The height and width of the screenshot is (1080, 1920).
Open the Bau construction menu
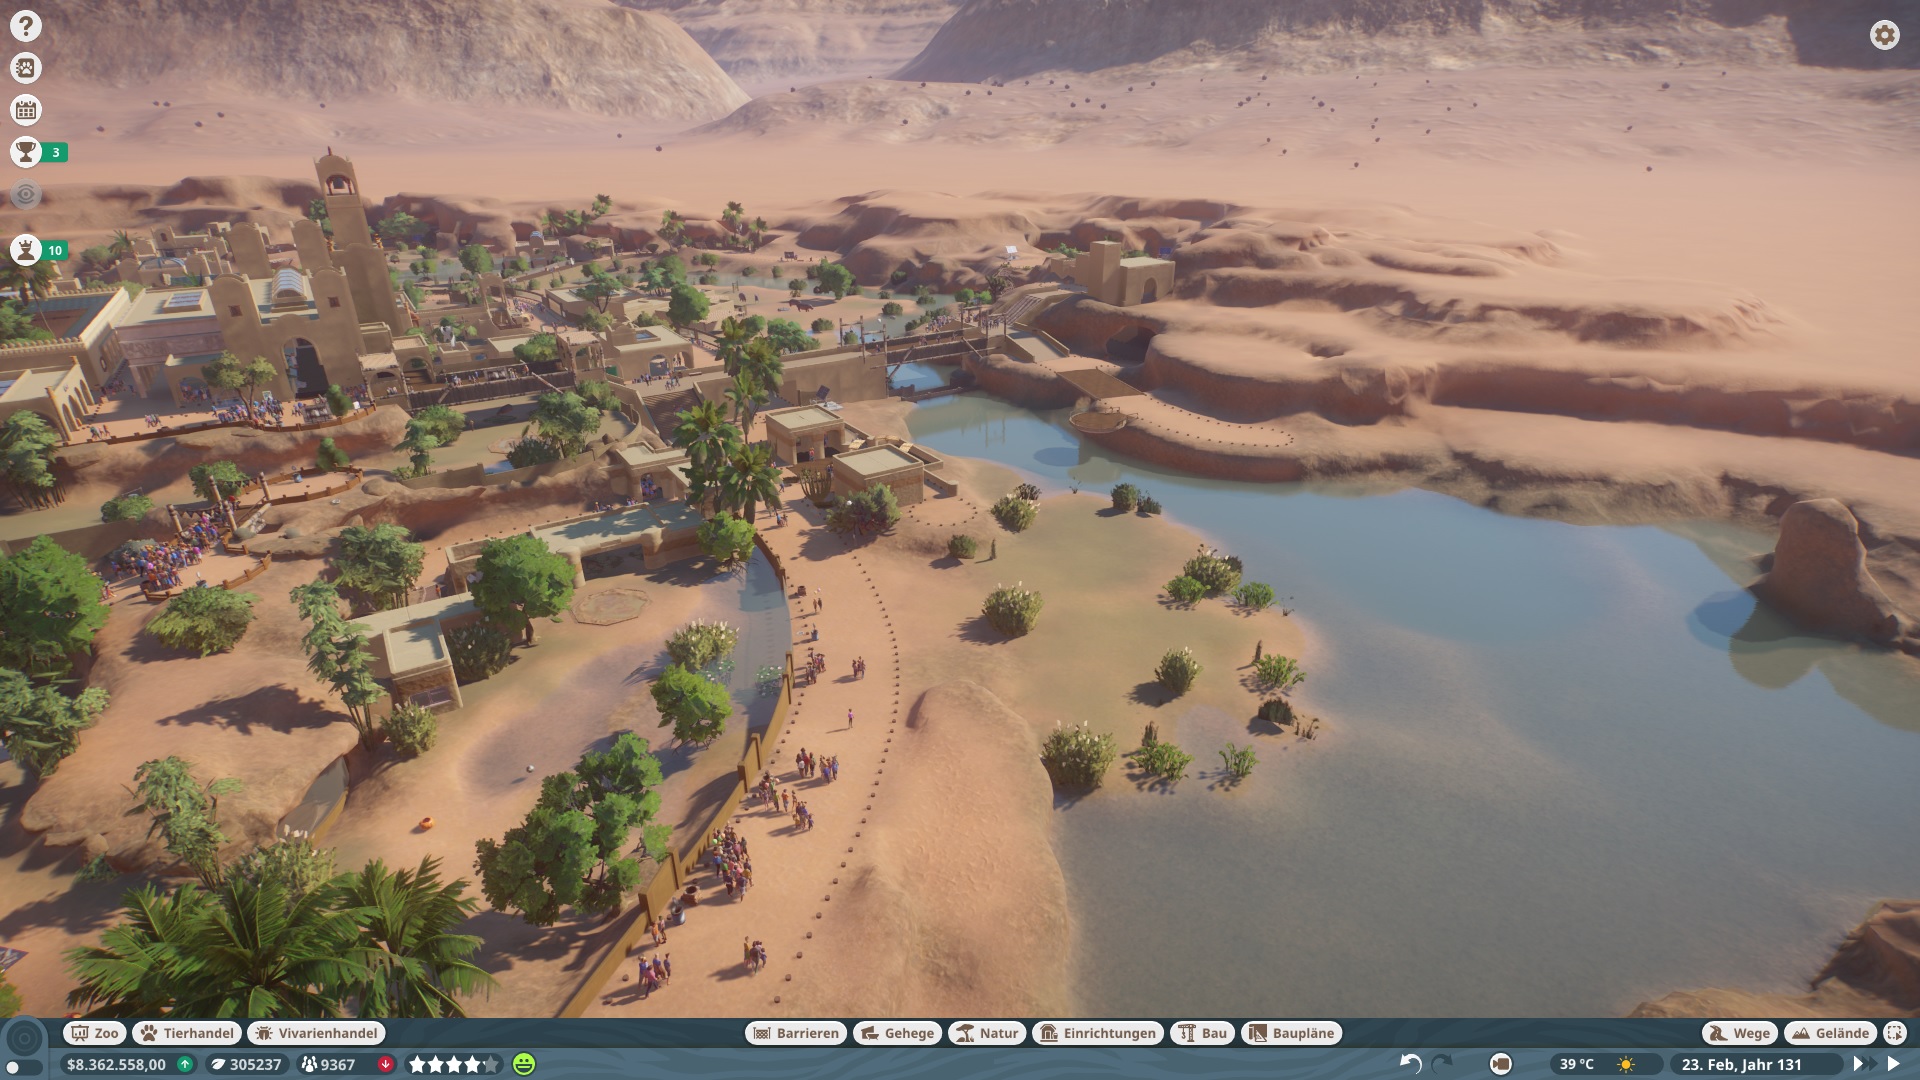1202,1033
